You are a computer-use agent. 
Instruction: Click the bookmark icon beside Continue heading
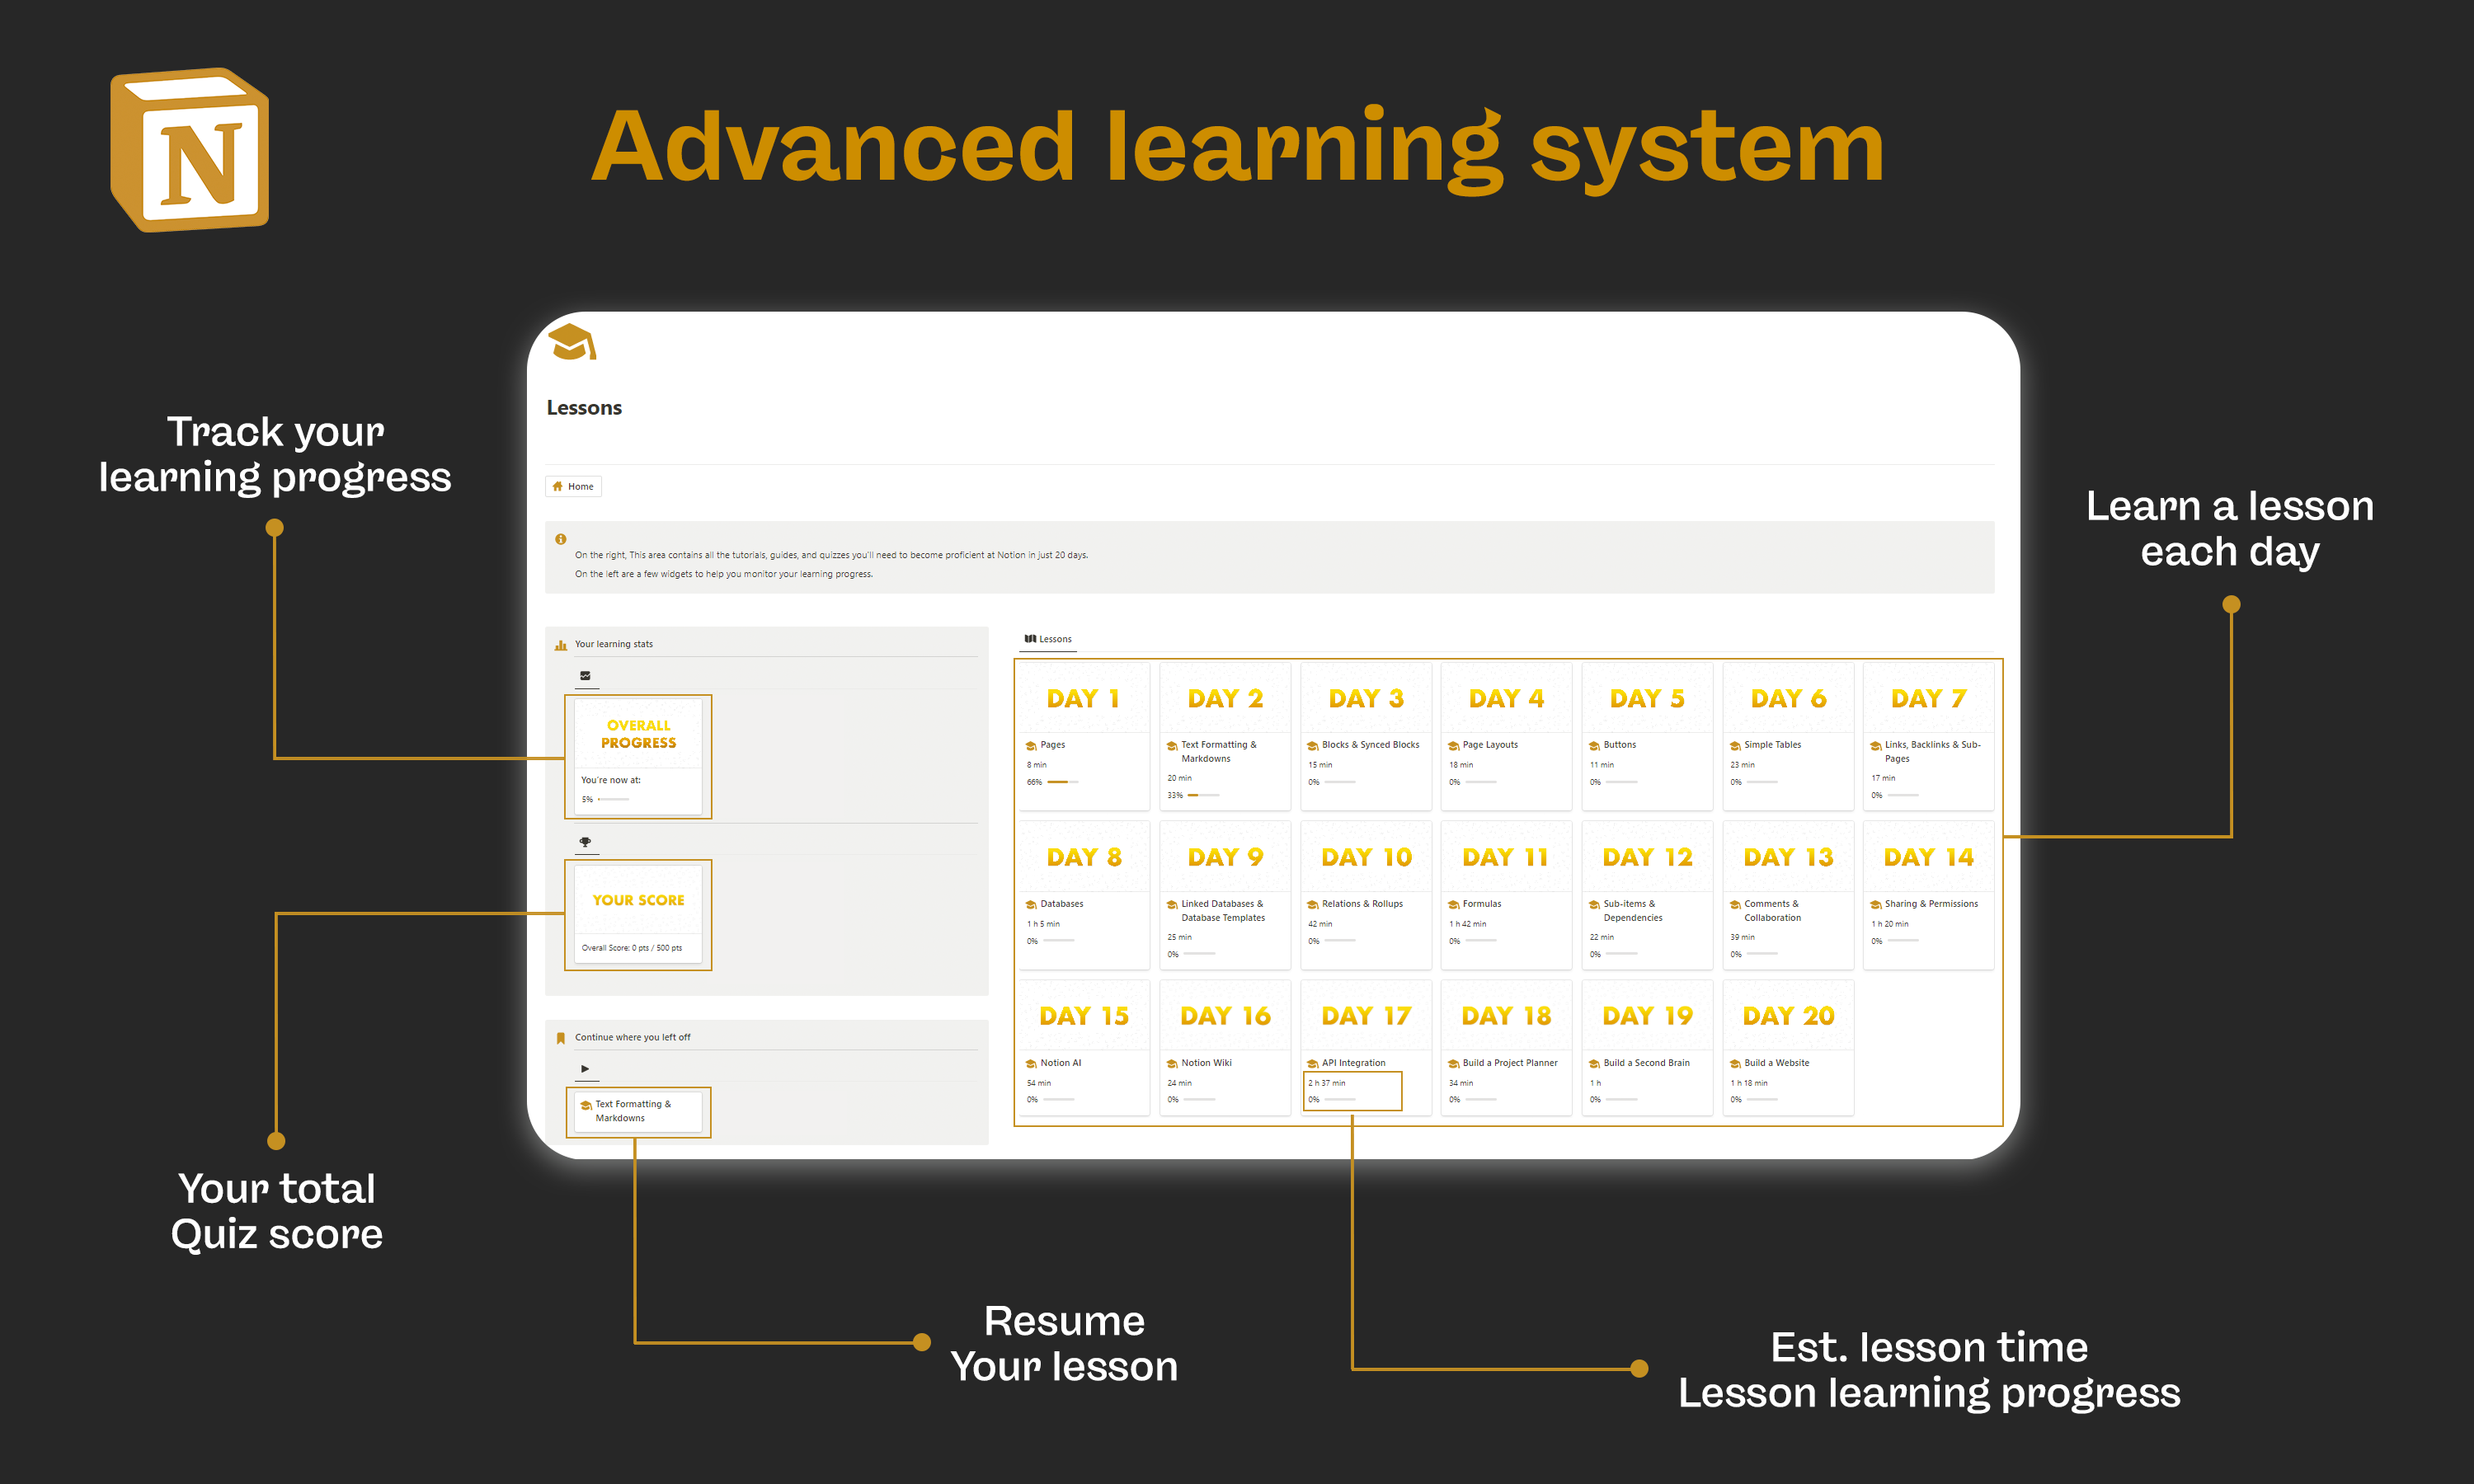click(x=561, y=1038)
